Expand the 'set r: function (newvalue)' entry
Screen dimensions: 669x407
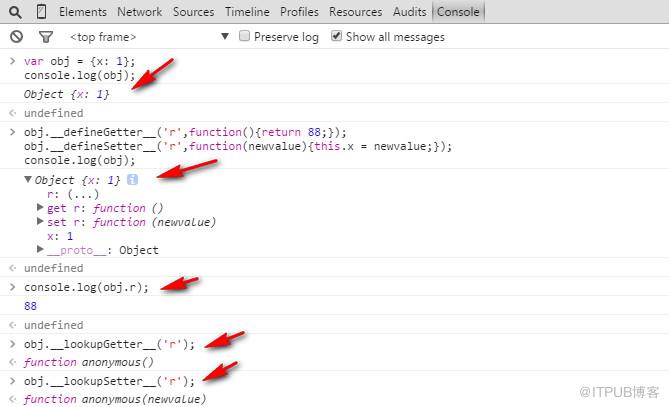tap(40, 221)
